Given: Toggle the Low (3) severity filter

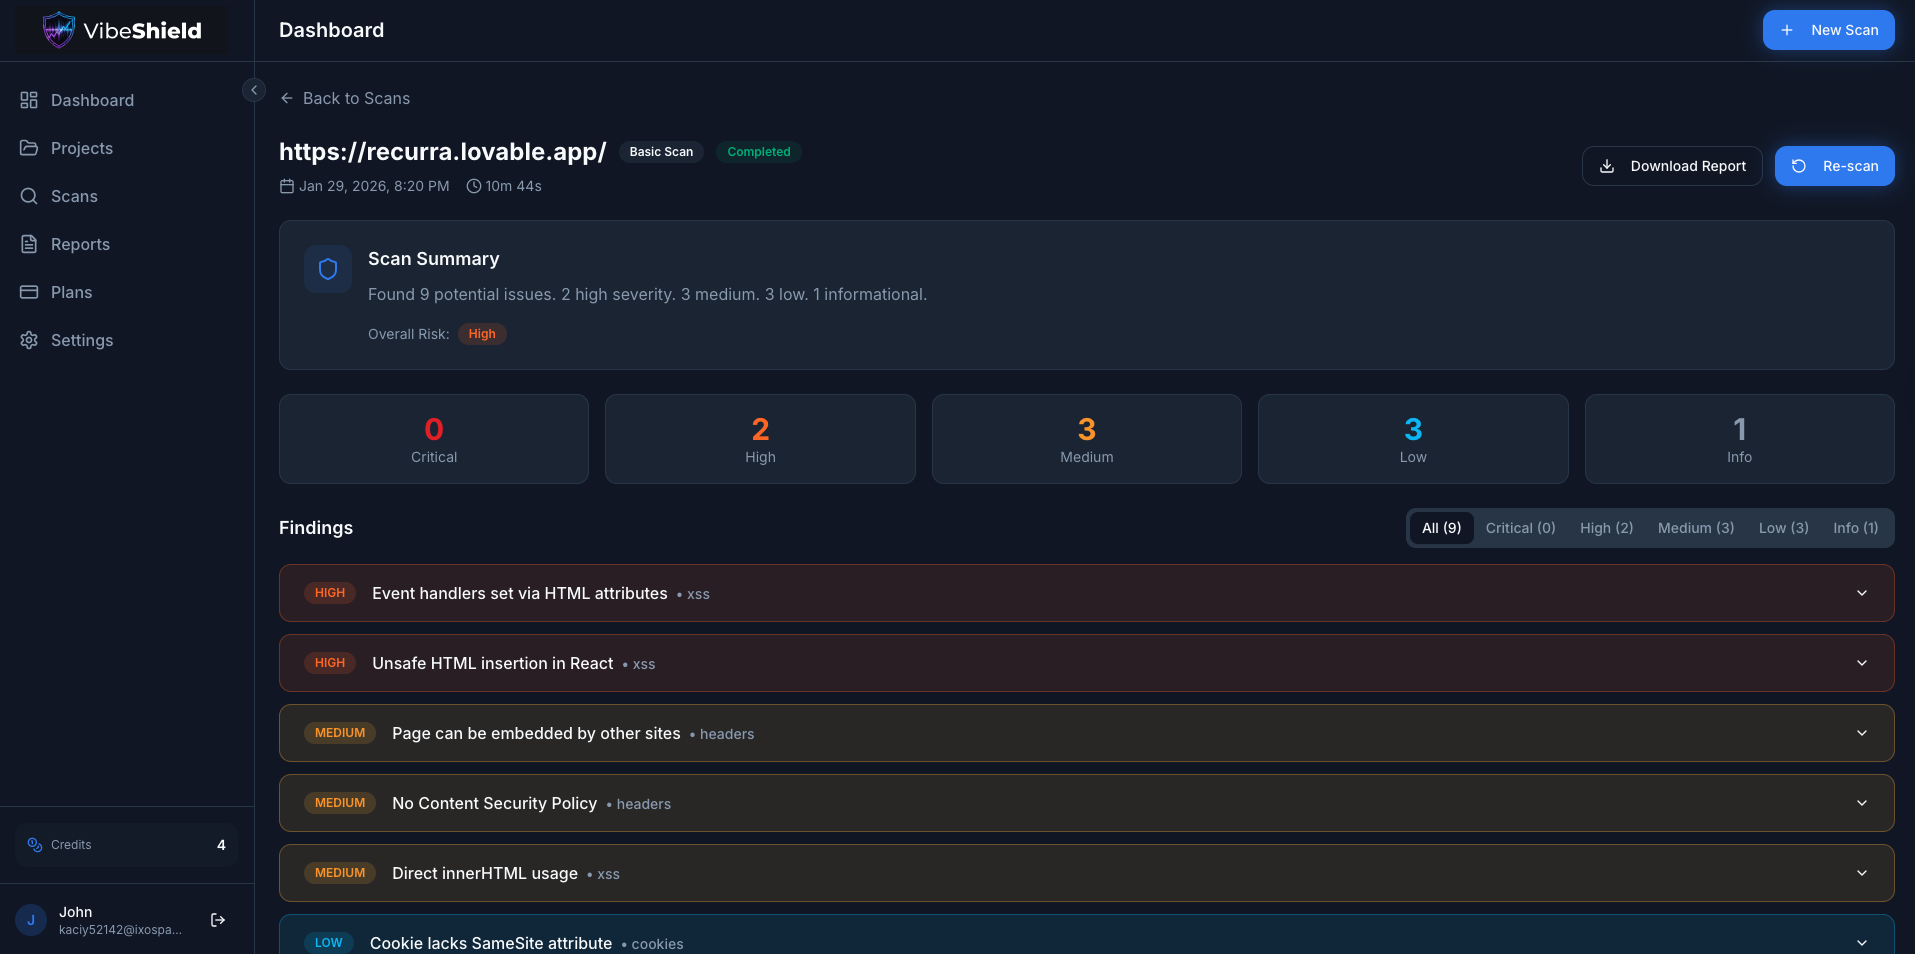Looking at the screenshot, I should pyautogui.click(x=1783, y=528).
